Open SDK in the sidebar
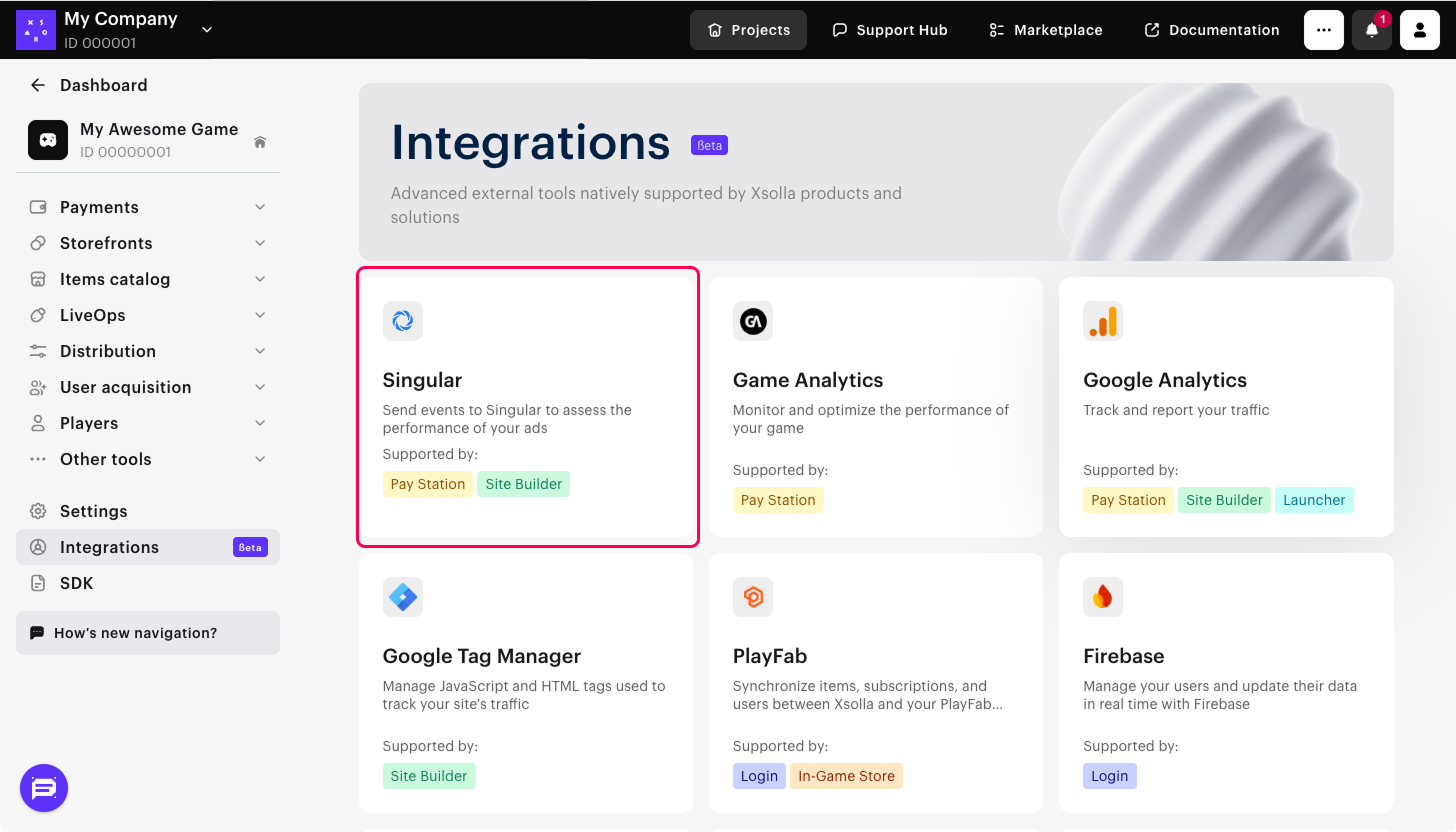1456x832 pixels. point(76,583)
